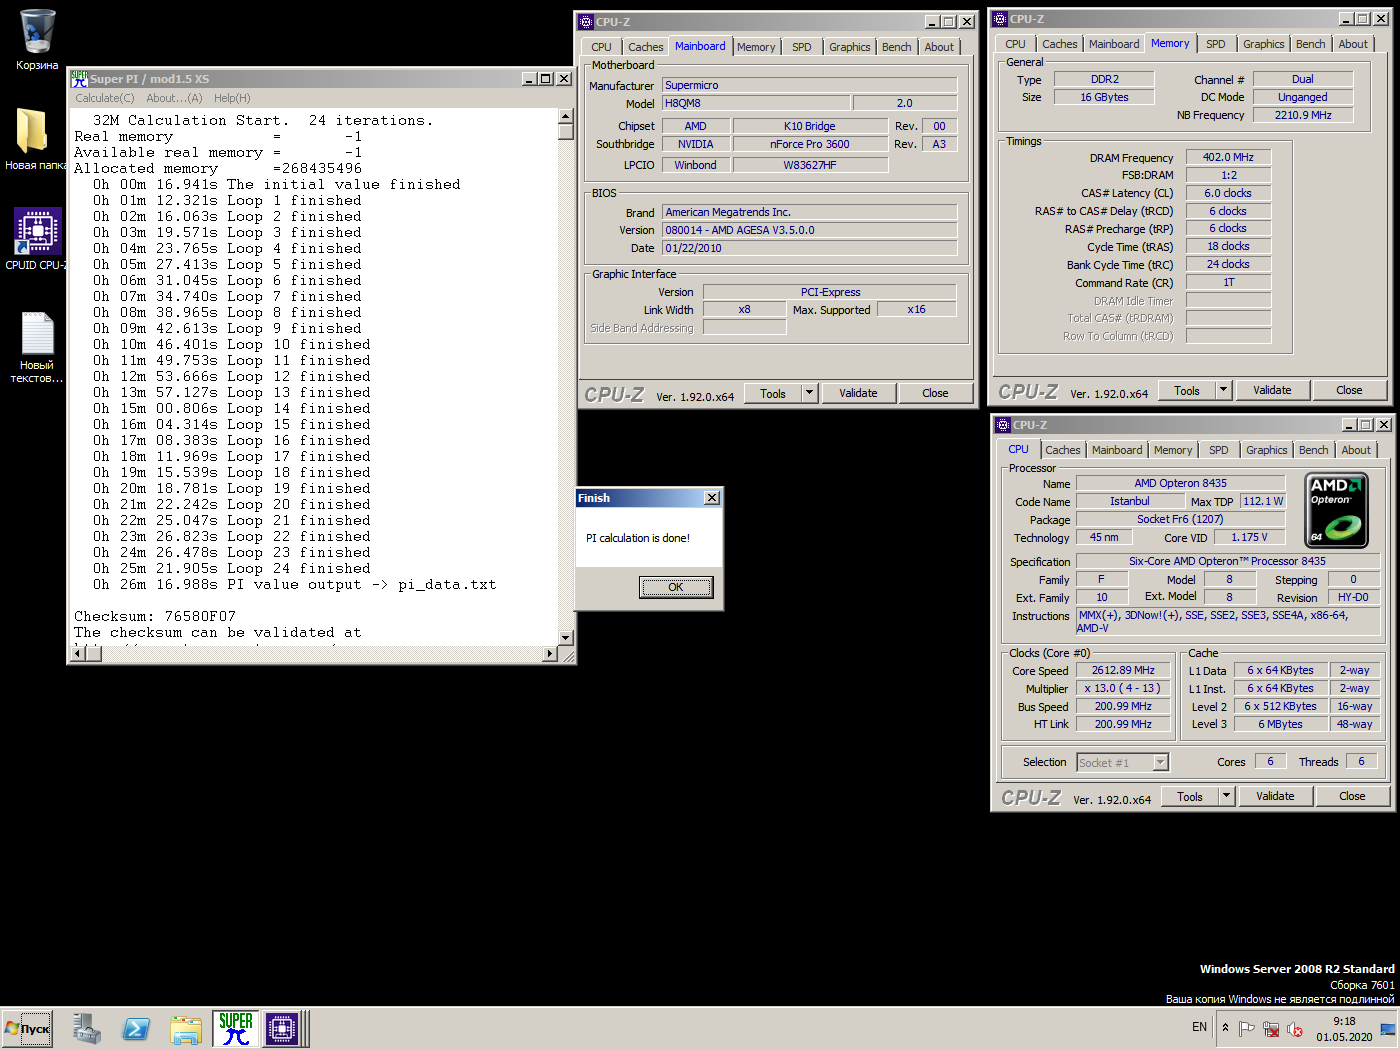Select Mainboard tab in Memory CPU-Z window
1400x1050 pixels.
pos(1114,44)
